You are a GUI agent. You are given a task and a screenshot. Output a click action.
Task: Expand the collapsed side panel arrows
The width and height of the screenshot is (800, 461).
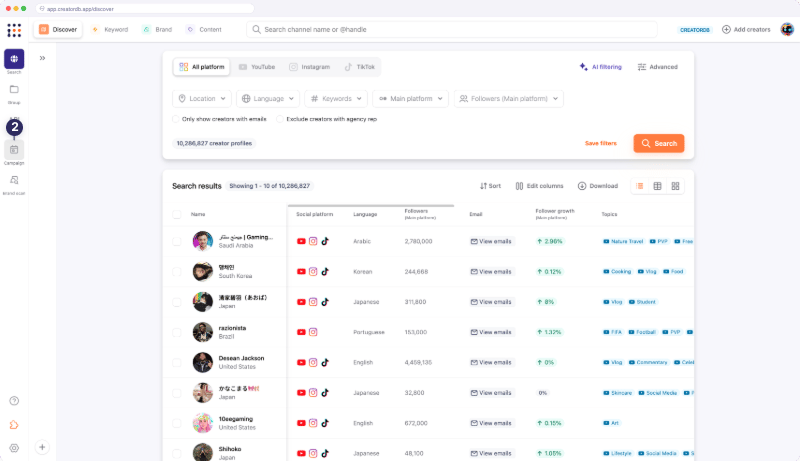click(x=42, y=58)
